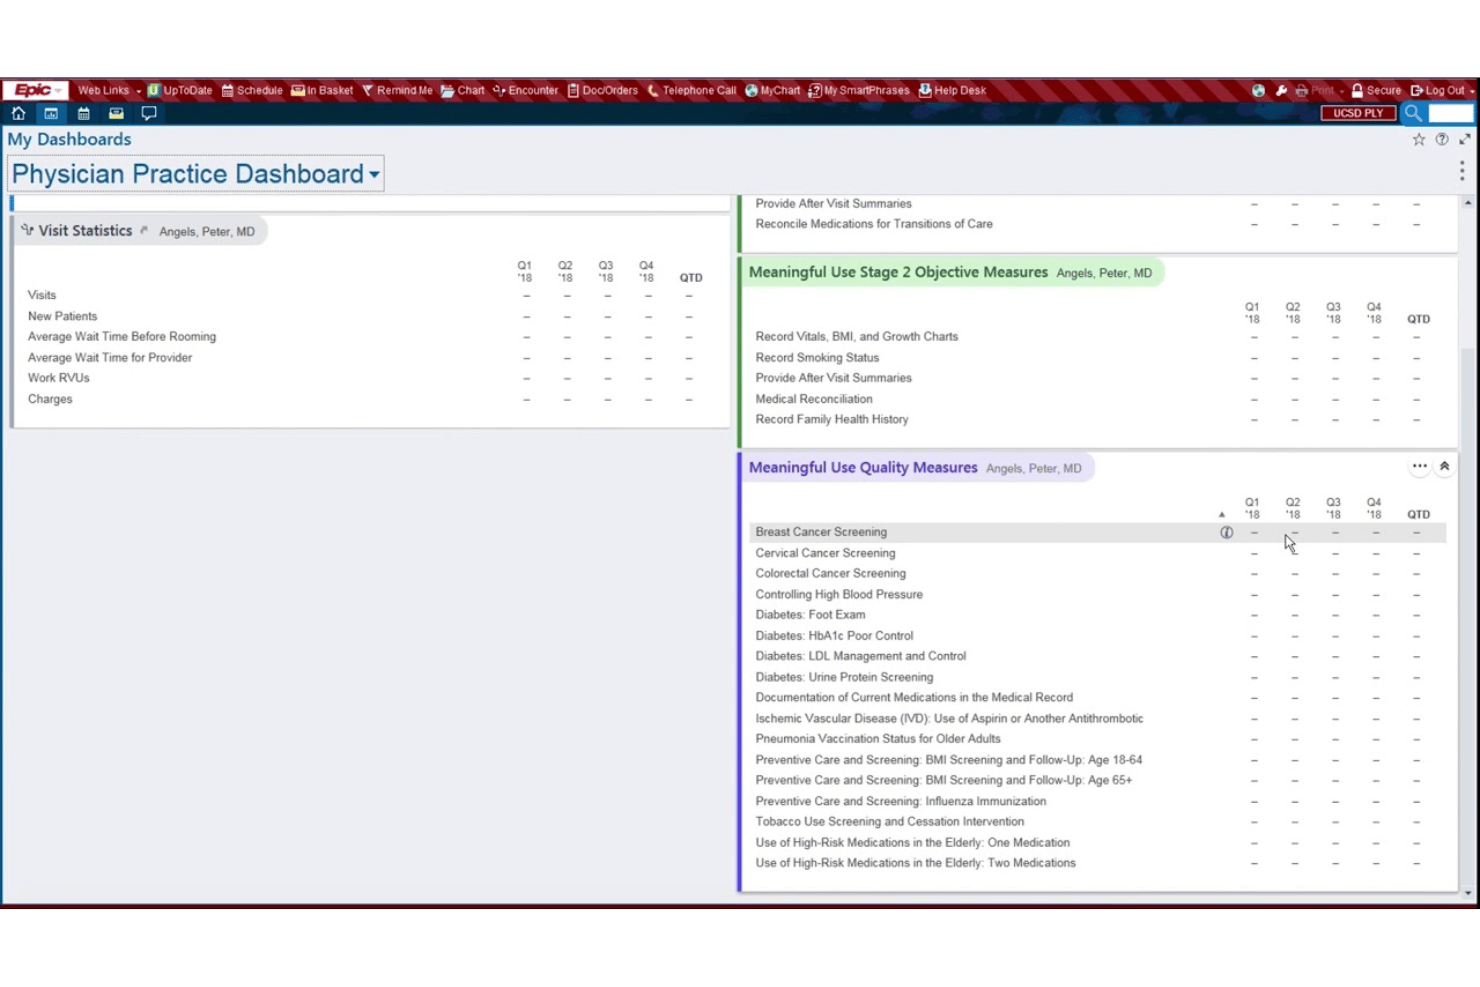Click the UCSD PLY environment badge
This screenshot has height=987, width=1480.
click(x=1358, y=113)
